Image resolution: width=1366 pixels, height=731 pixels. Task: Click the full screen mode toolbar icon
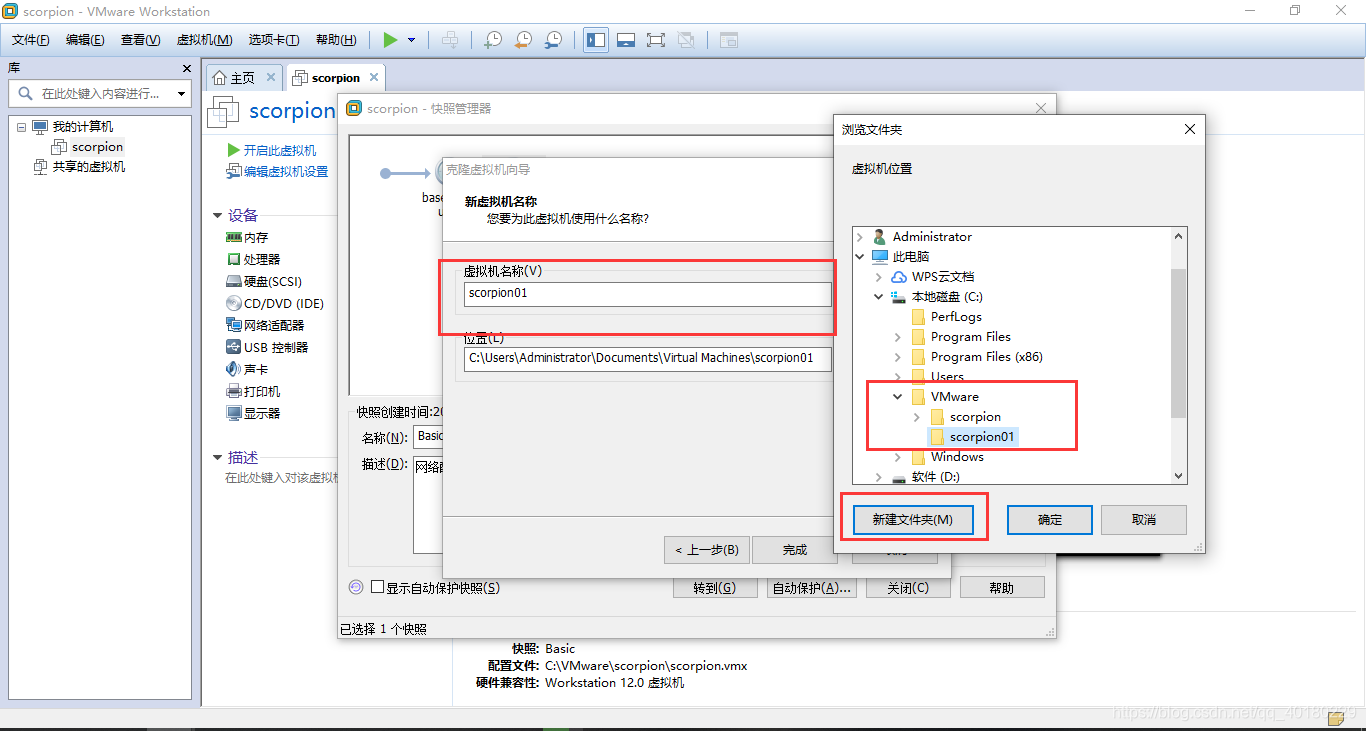point(656,40)
